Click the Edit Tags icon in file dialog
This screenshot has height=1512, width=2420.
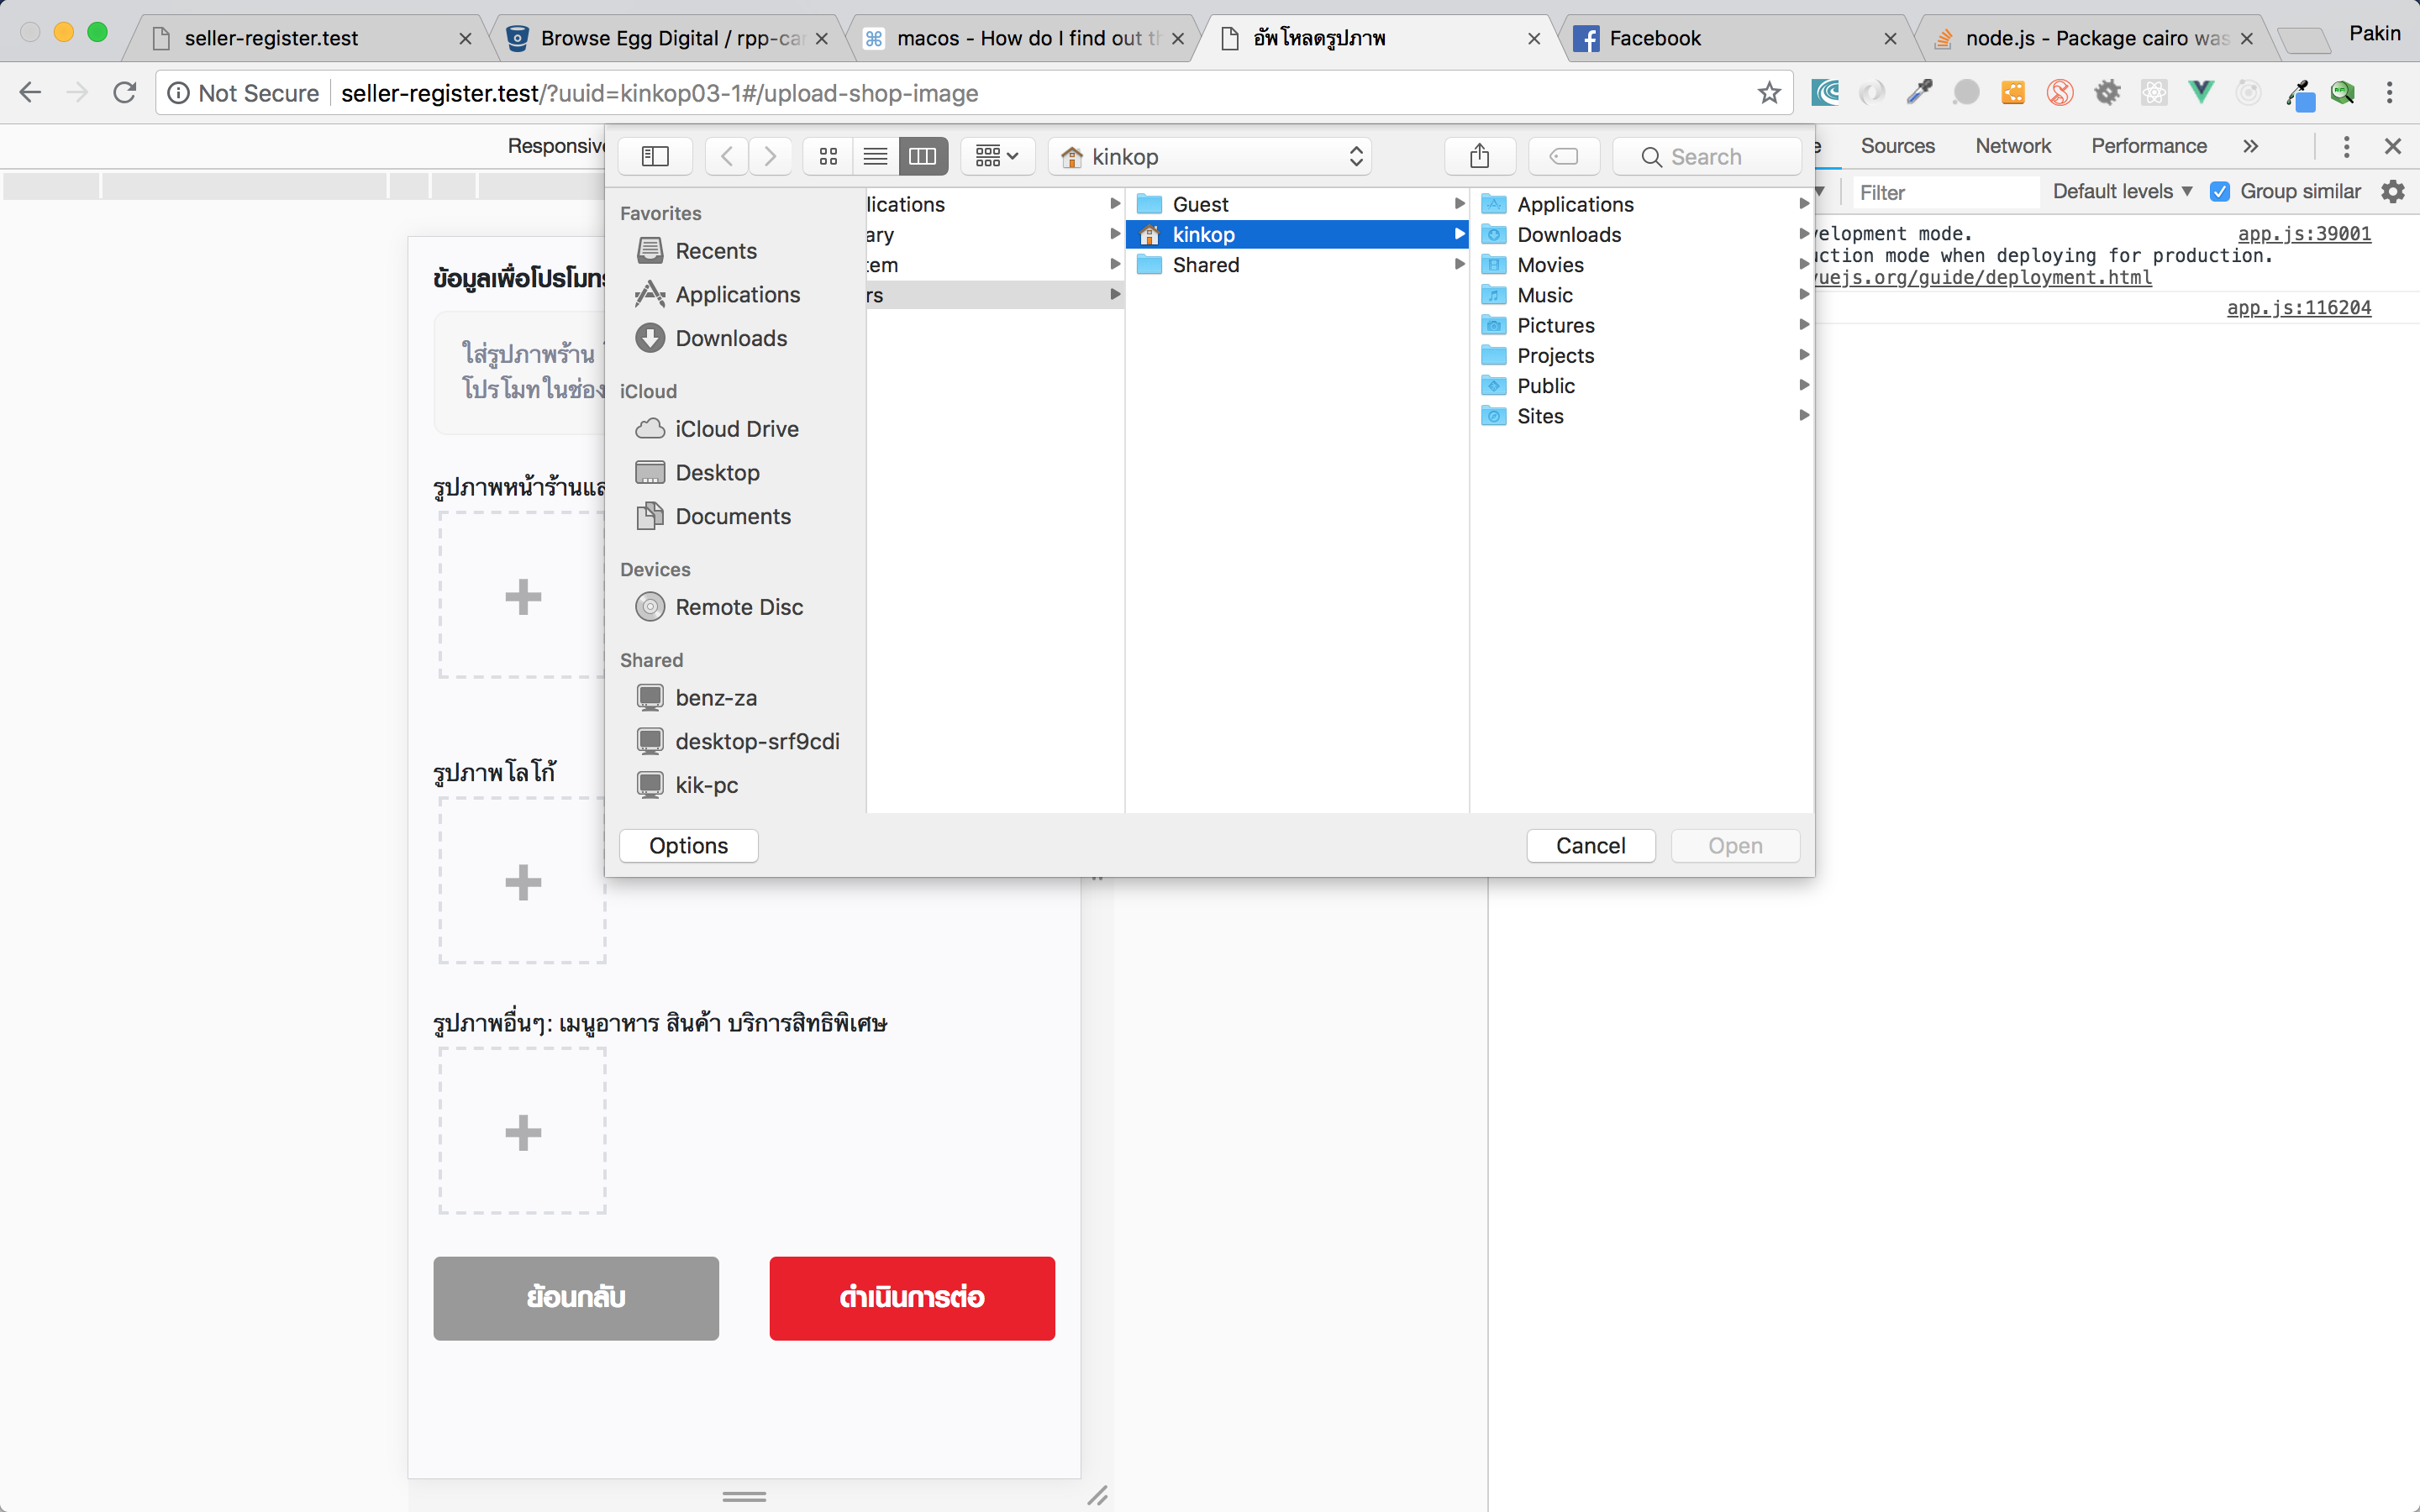click(1564, 156)
